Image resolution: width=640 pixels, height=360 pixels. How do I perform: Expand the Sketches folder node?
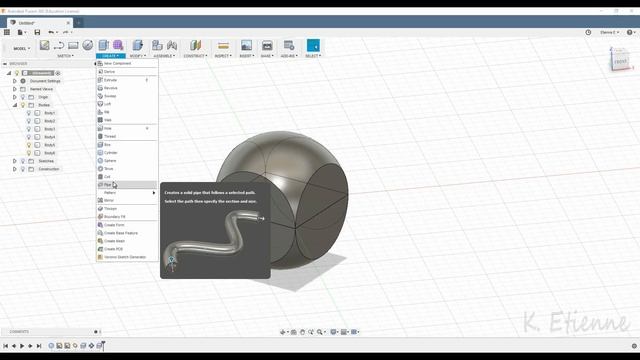point(15,161)
